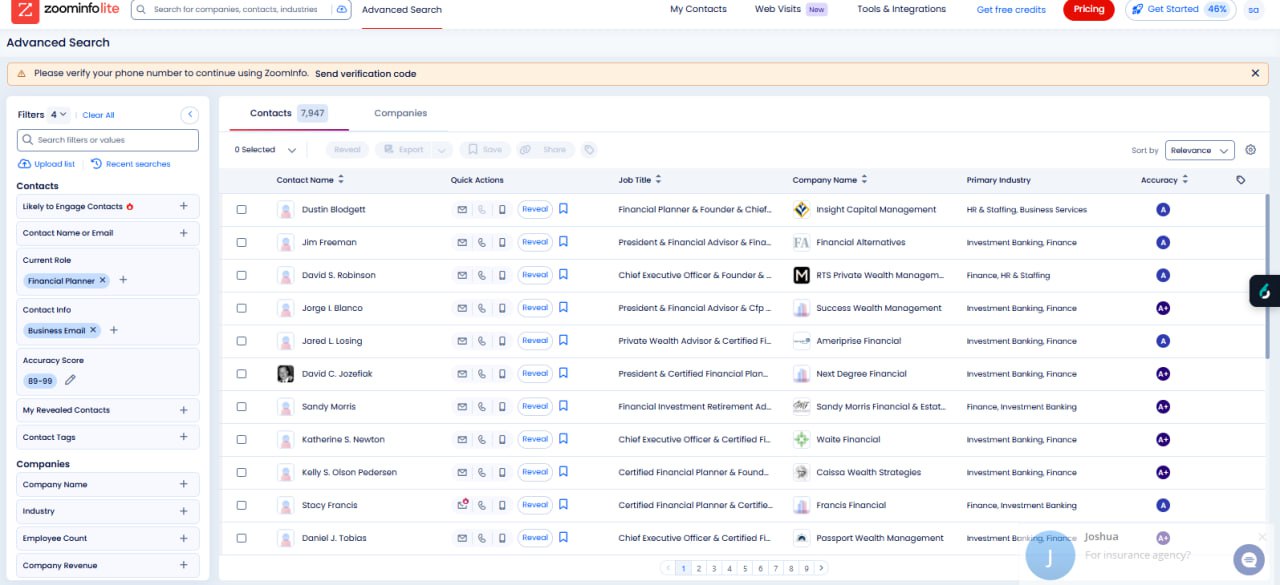The image size is (1280, 585).
Task: Bookmark contact Jorge I. Blanco
Action: click(x=564, y=308)
